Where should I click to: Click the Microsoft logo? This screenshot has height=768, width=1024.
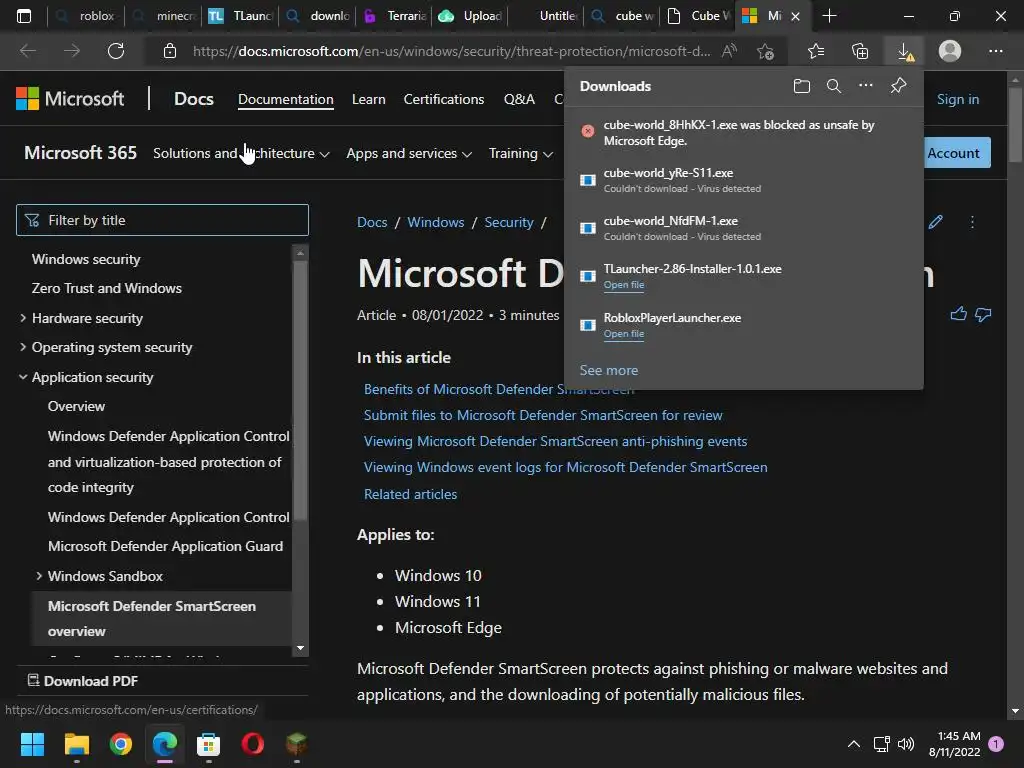coord(70,99)
